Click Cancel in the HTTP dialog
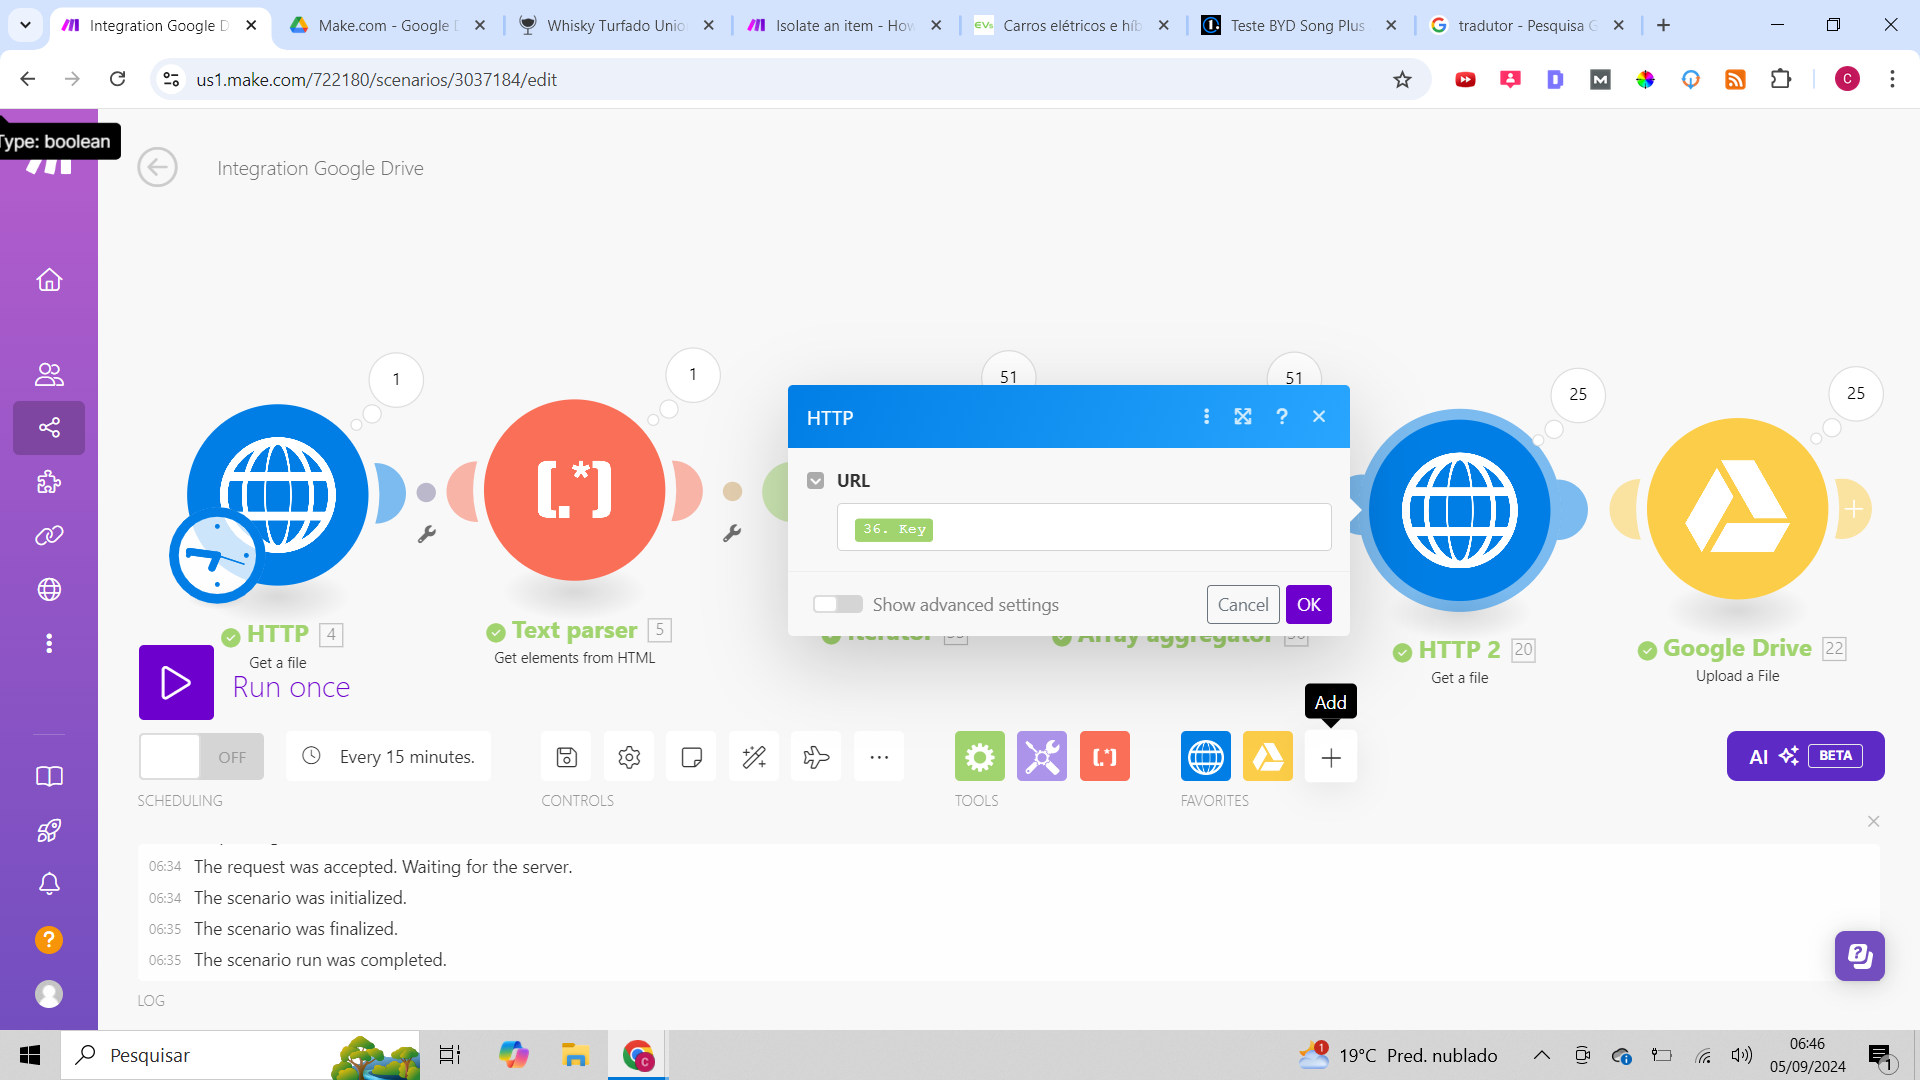This screenshot has height=1080, width=1920. tap(1243, 604)
